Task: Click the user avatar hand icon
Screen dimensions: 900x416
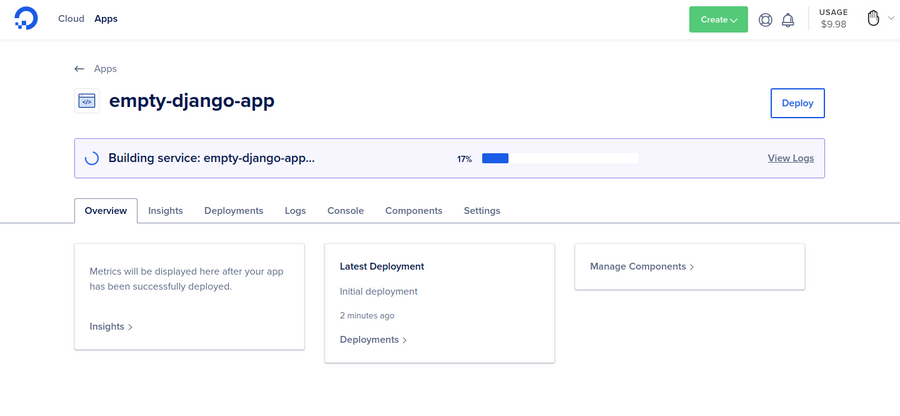Action: click(873, 19)
